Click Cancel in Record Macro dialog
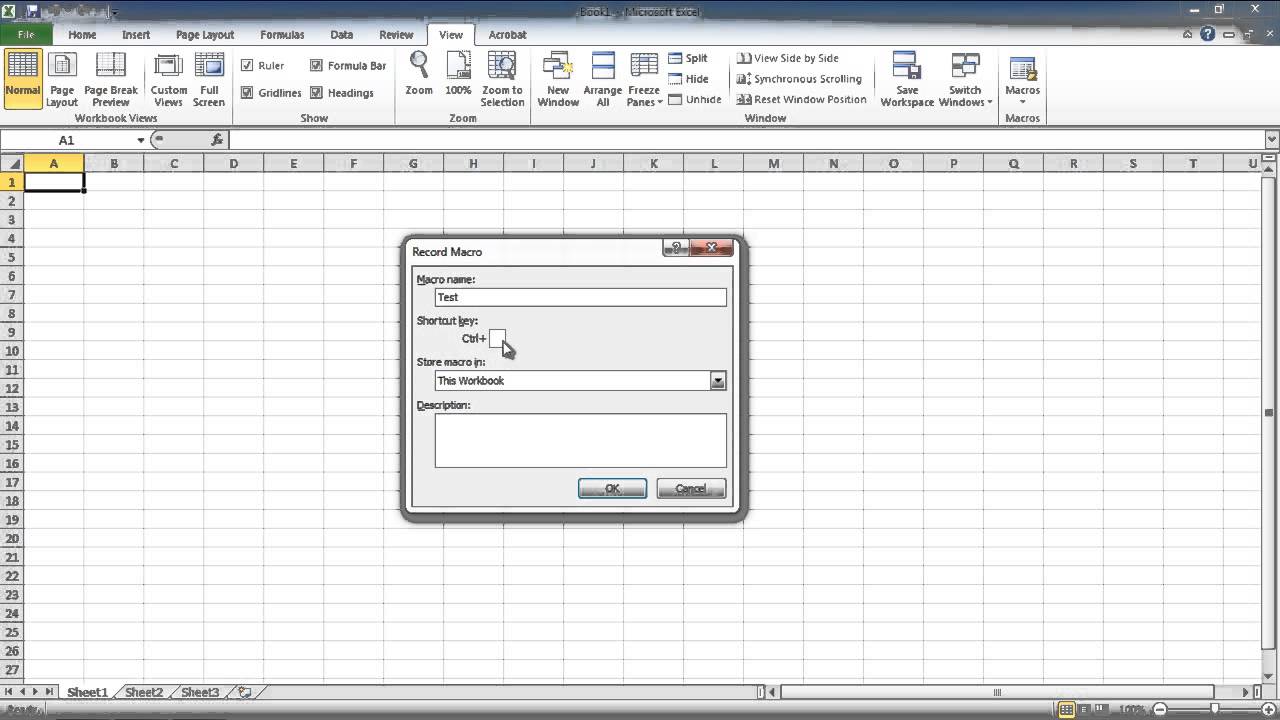Viewport: 1280px width, 720px height. [691, 489]
